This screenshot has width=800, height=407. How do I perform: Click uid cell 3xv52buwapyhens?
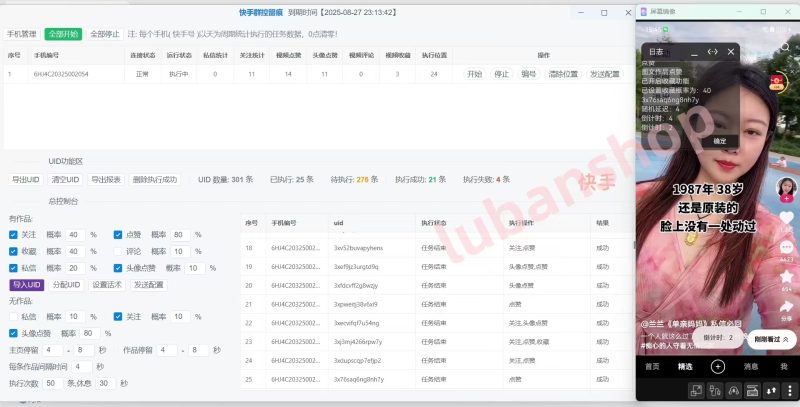358,248
